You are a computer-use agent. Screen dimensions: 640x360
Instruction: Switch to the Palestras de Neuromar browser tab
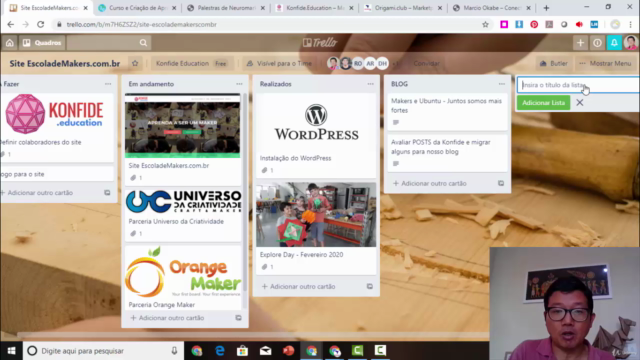[226, 8]
